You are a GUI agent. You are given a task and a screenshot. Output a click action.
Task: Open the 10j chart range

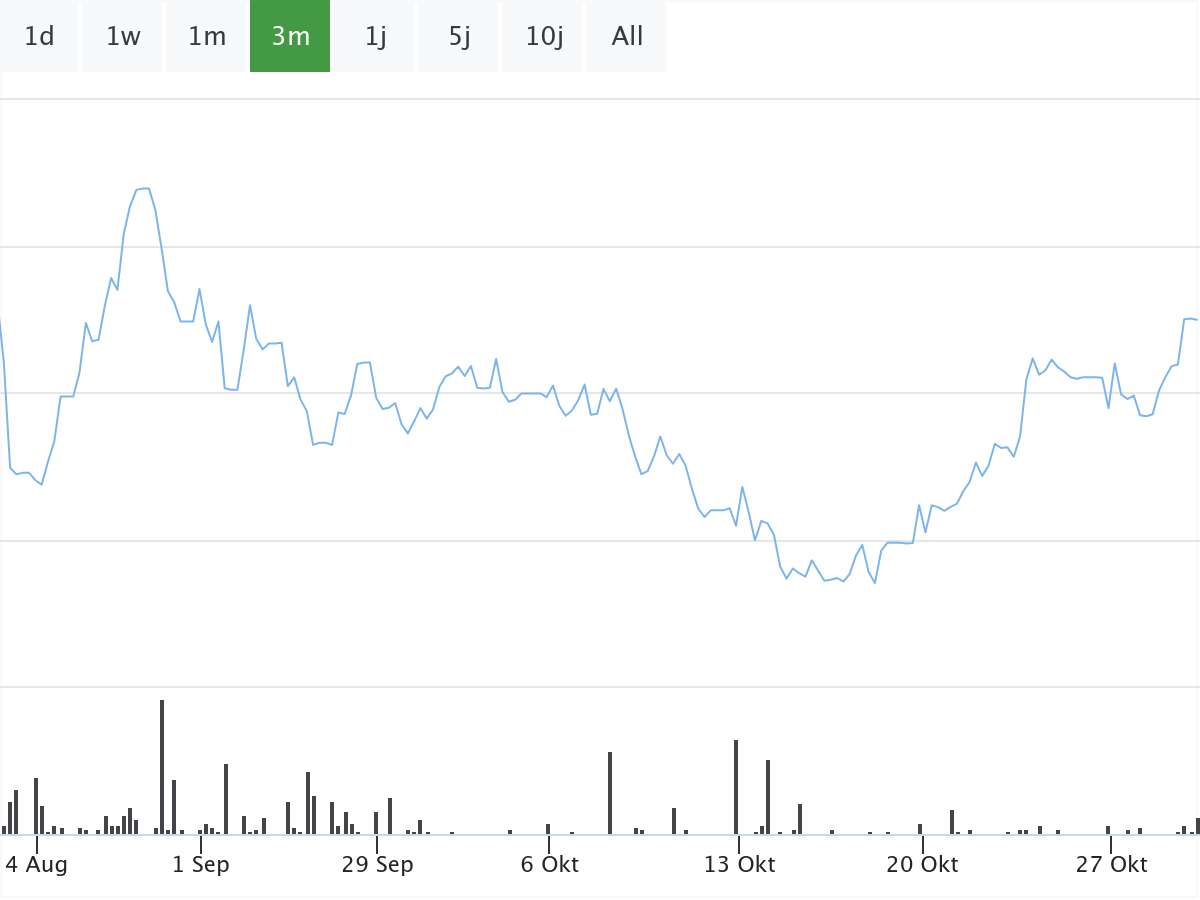(x=544, y=36)
